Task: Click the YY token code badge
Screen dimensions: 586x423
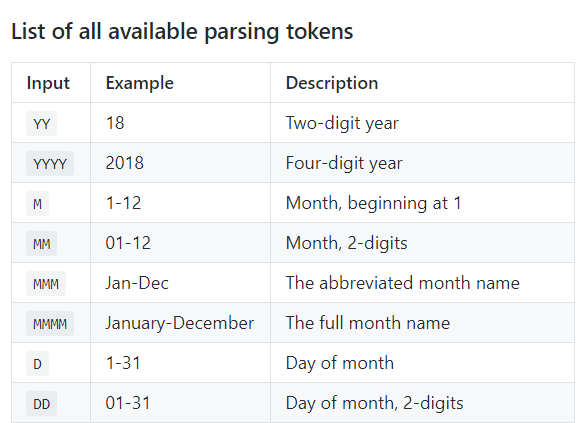Action: tap(41, 123)
